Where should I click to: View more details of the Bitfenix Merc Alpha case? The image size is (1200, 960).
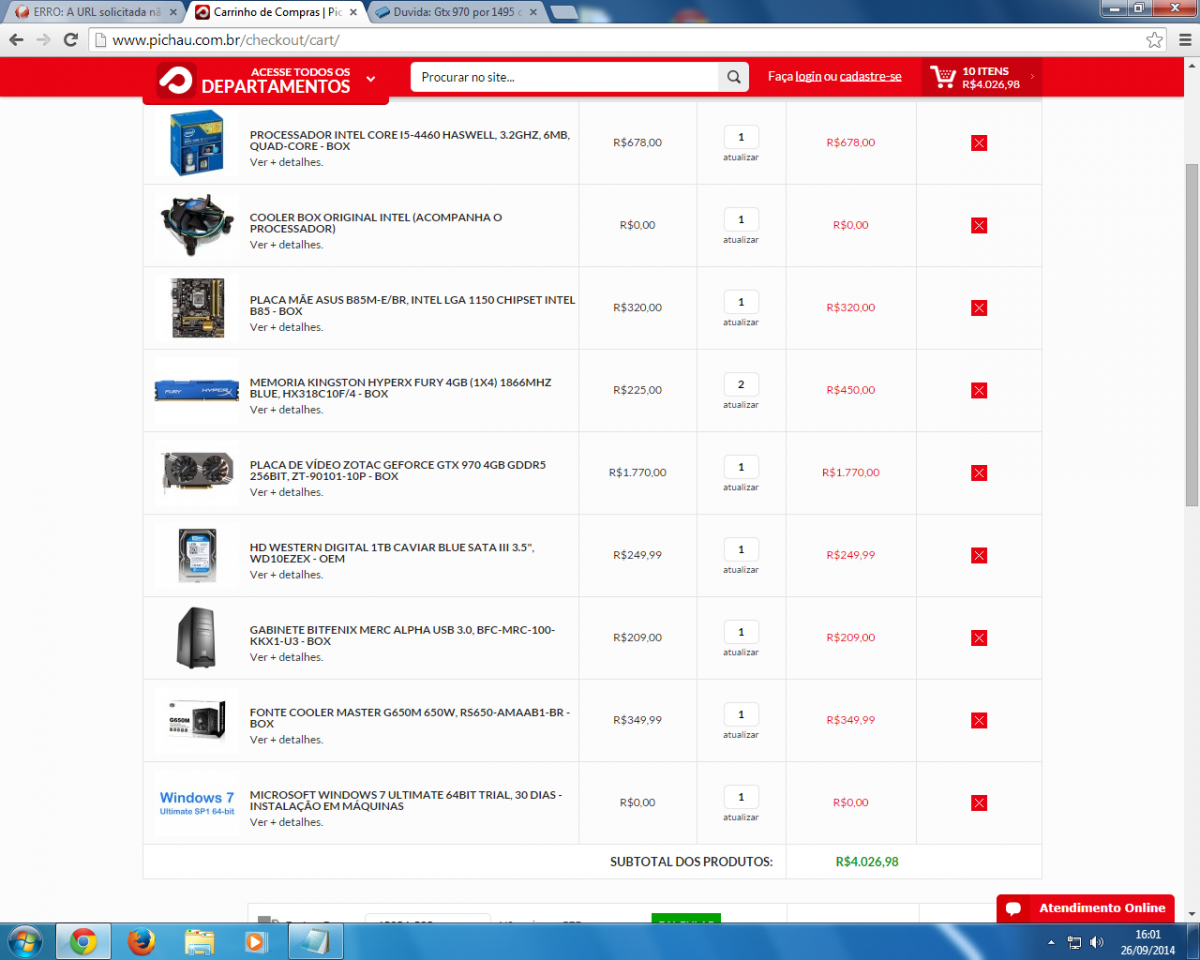coord(286,657)
